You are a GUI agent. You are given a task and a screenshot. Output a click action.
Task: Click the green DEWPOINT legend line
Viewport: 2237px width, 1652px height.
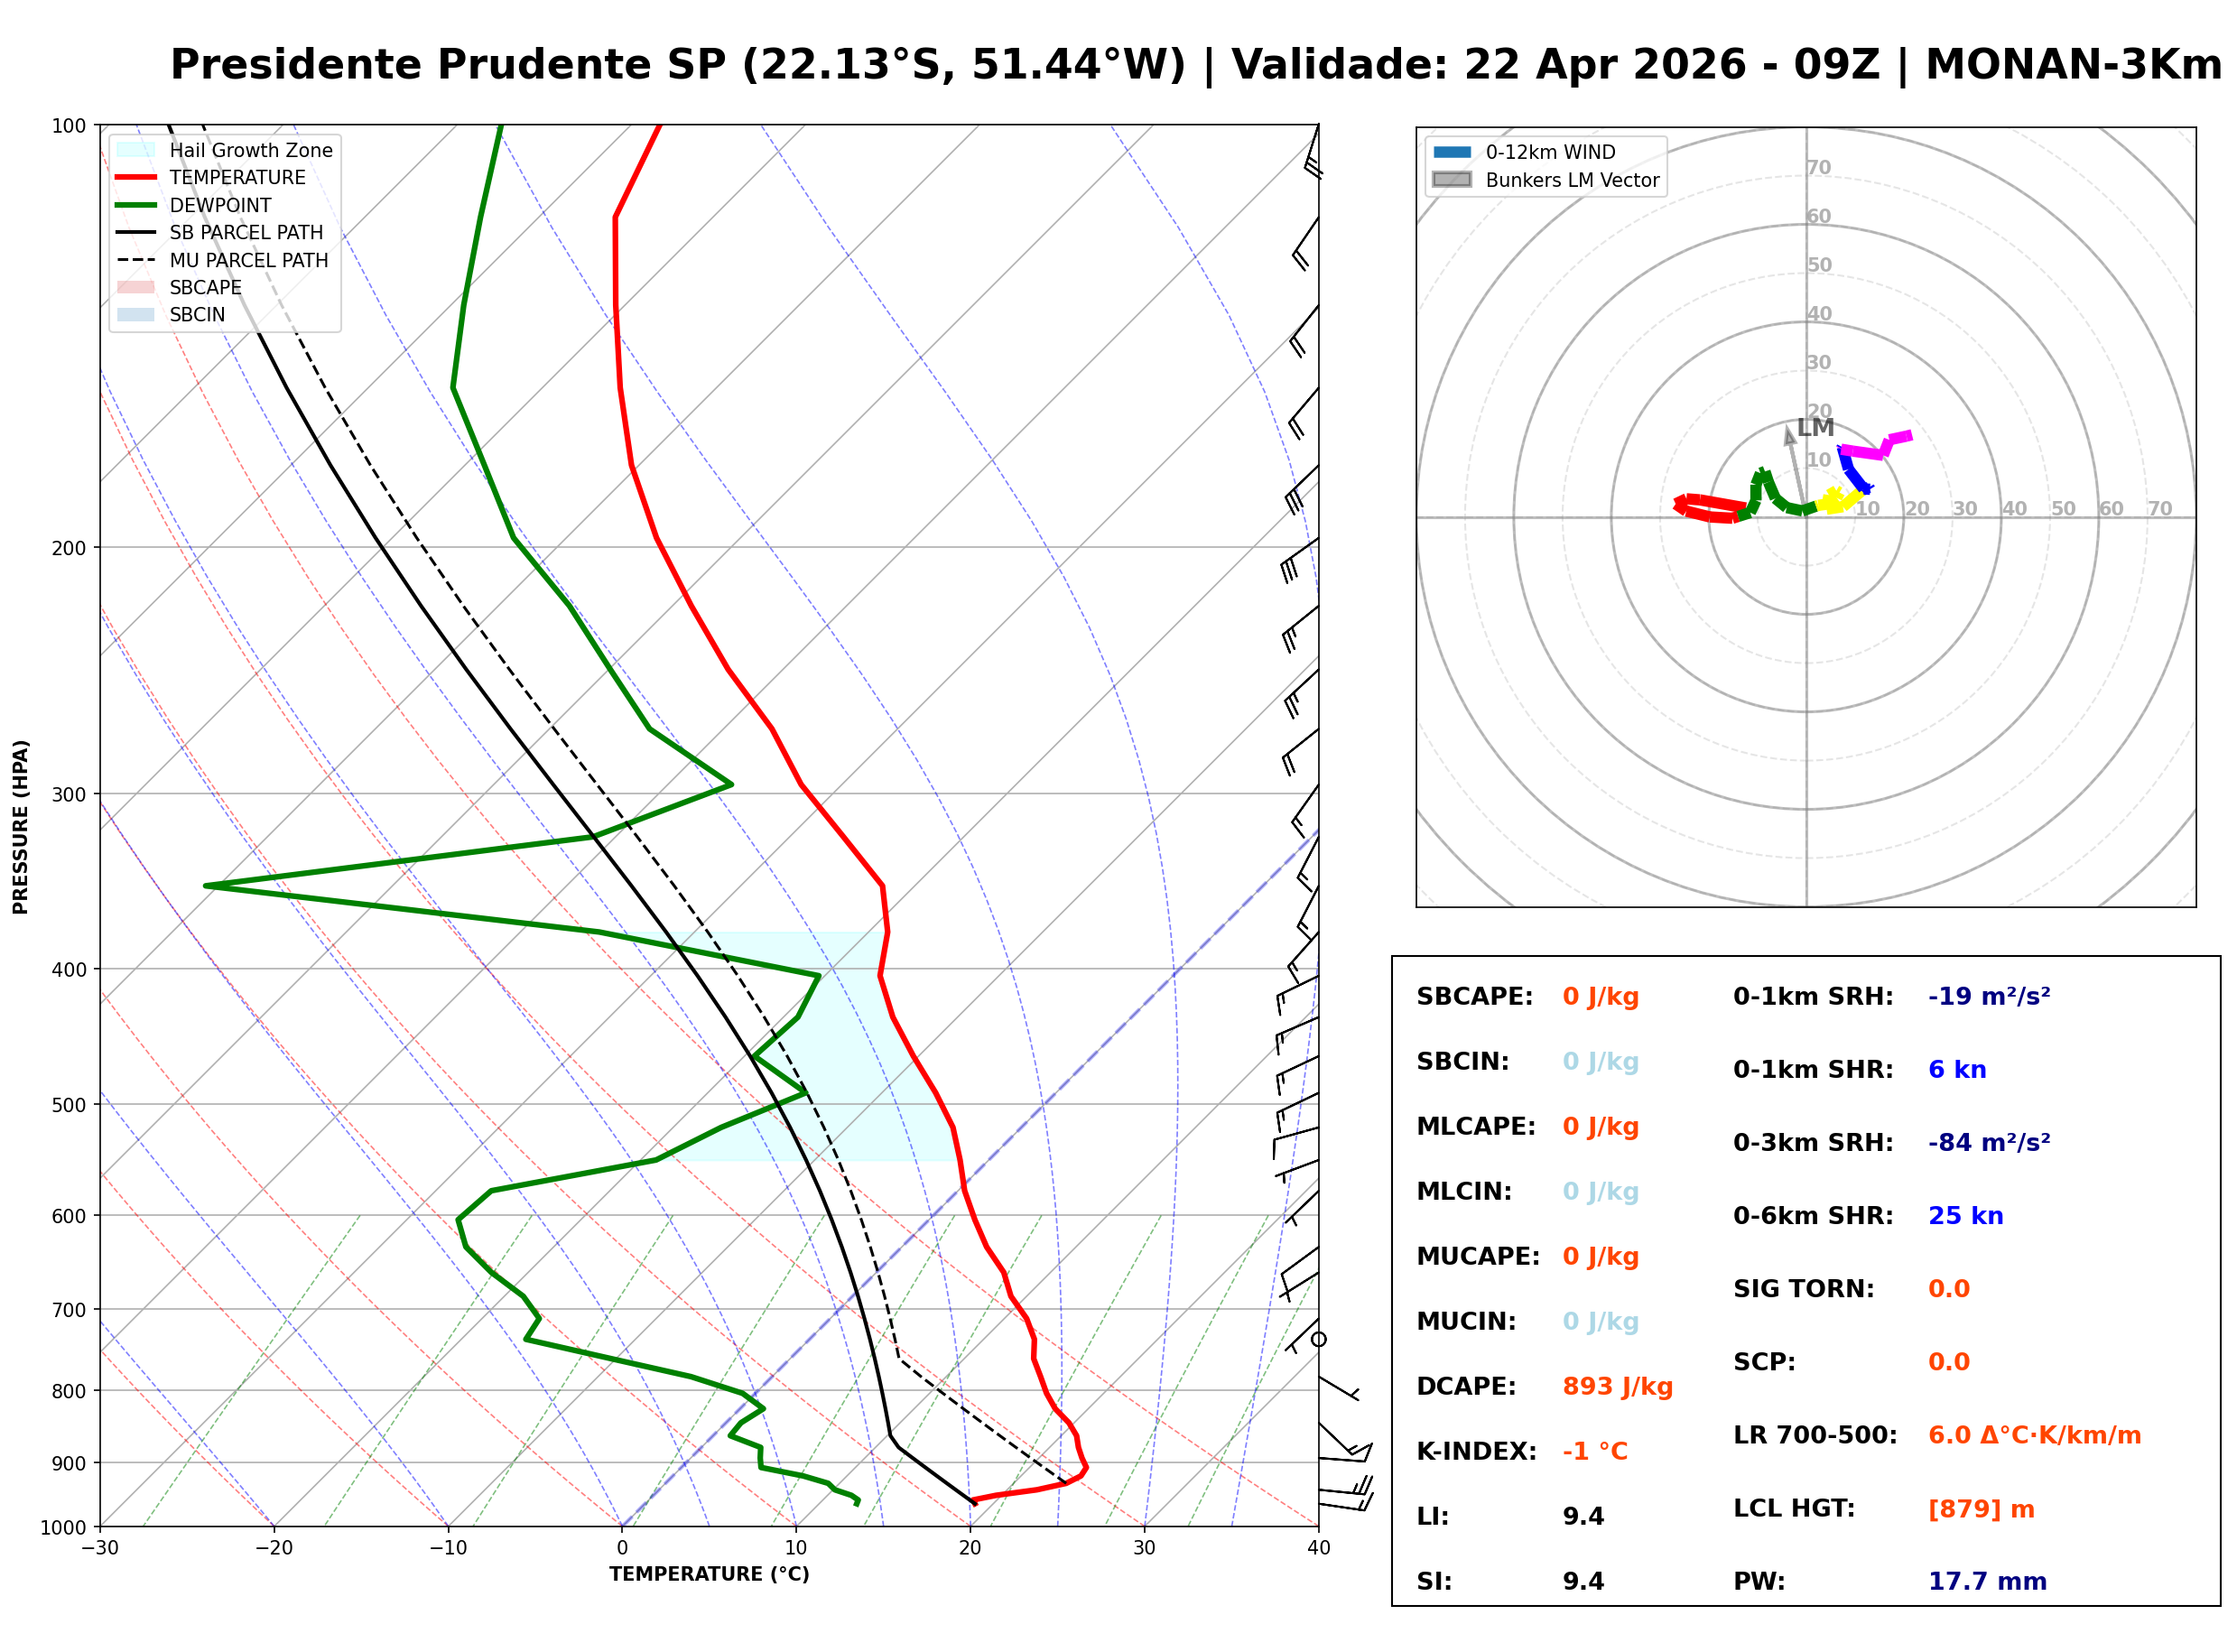pos(136,205)
